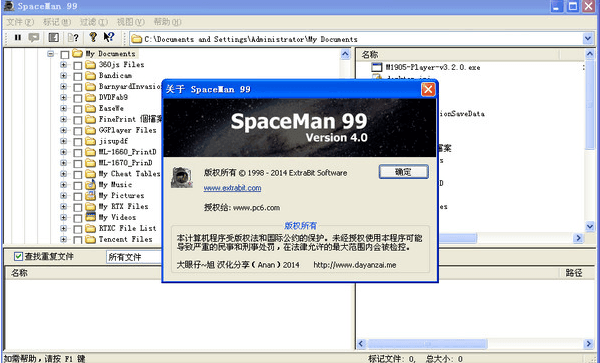600x363 pixels.
Task: Check the Bandicam checkbox
Action: pyautogui.click(x=78, y=76)
